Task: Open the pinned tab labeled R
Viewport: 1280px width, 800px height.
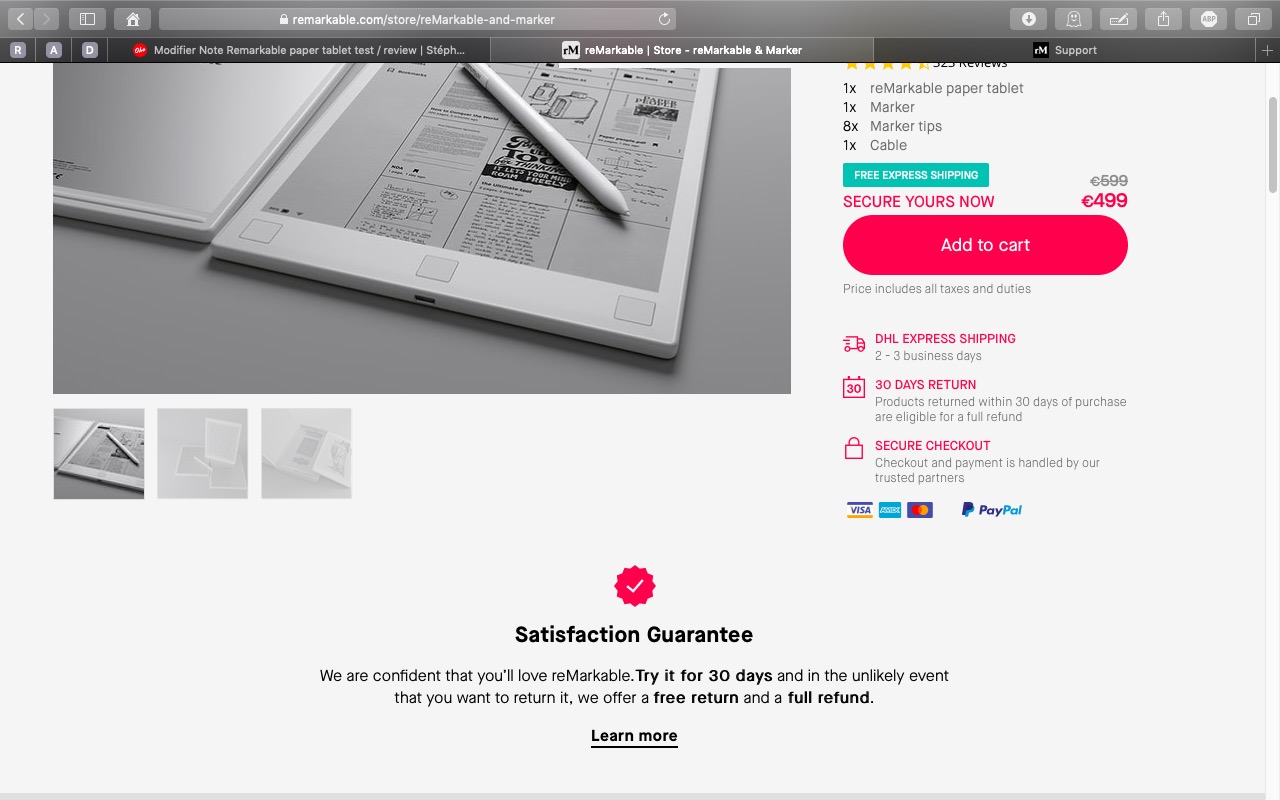Action: [x=18, y=50]
